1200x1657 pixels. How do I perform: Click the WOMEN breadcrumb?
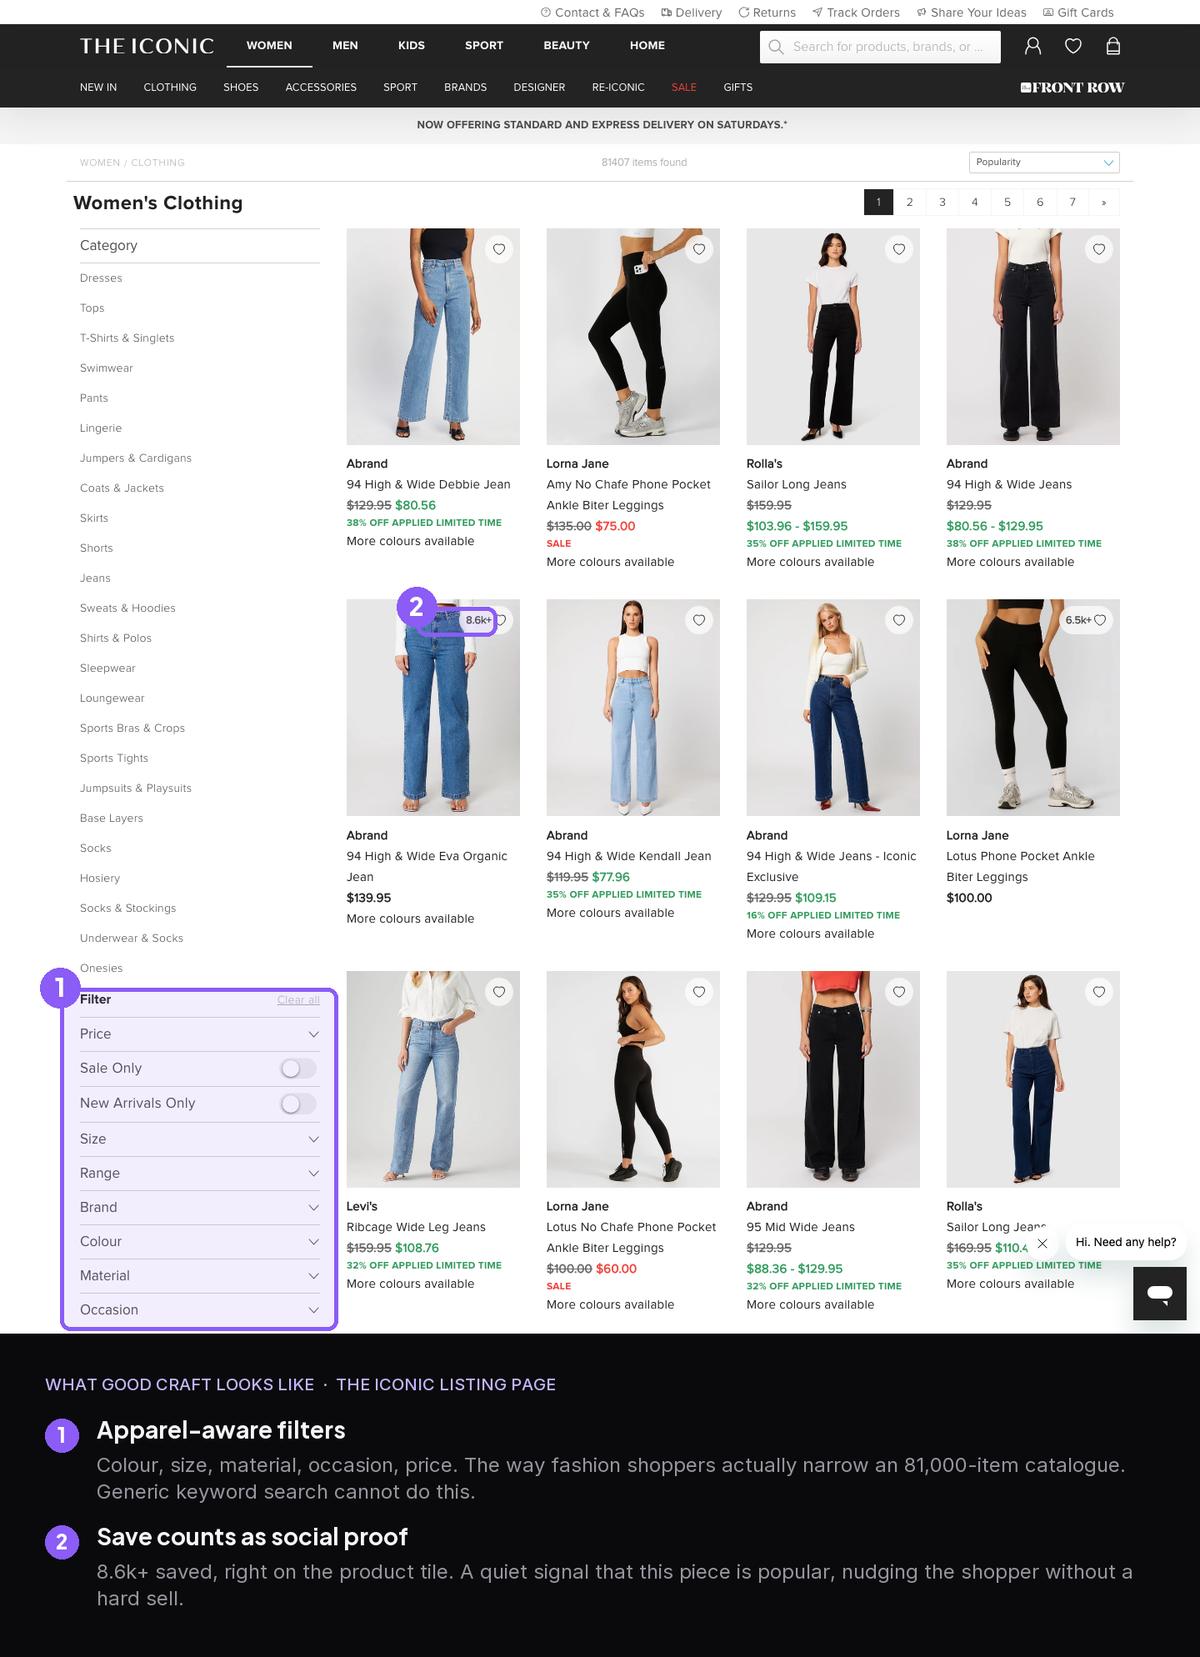coord(99,162)
